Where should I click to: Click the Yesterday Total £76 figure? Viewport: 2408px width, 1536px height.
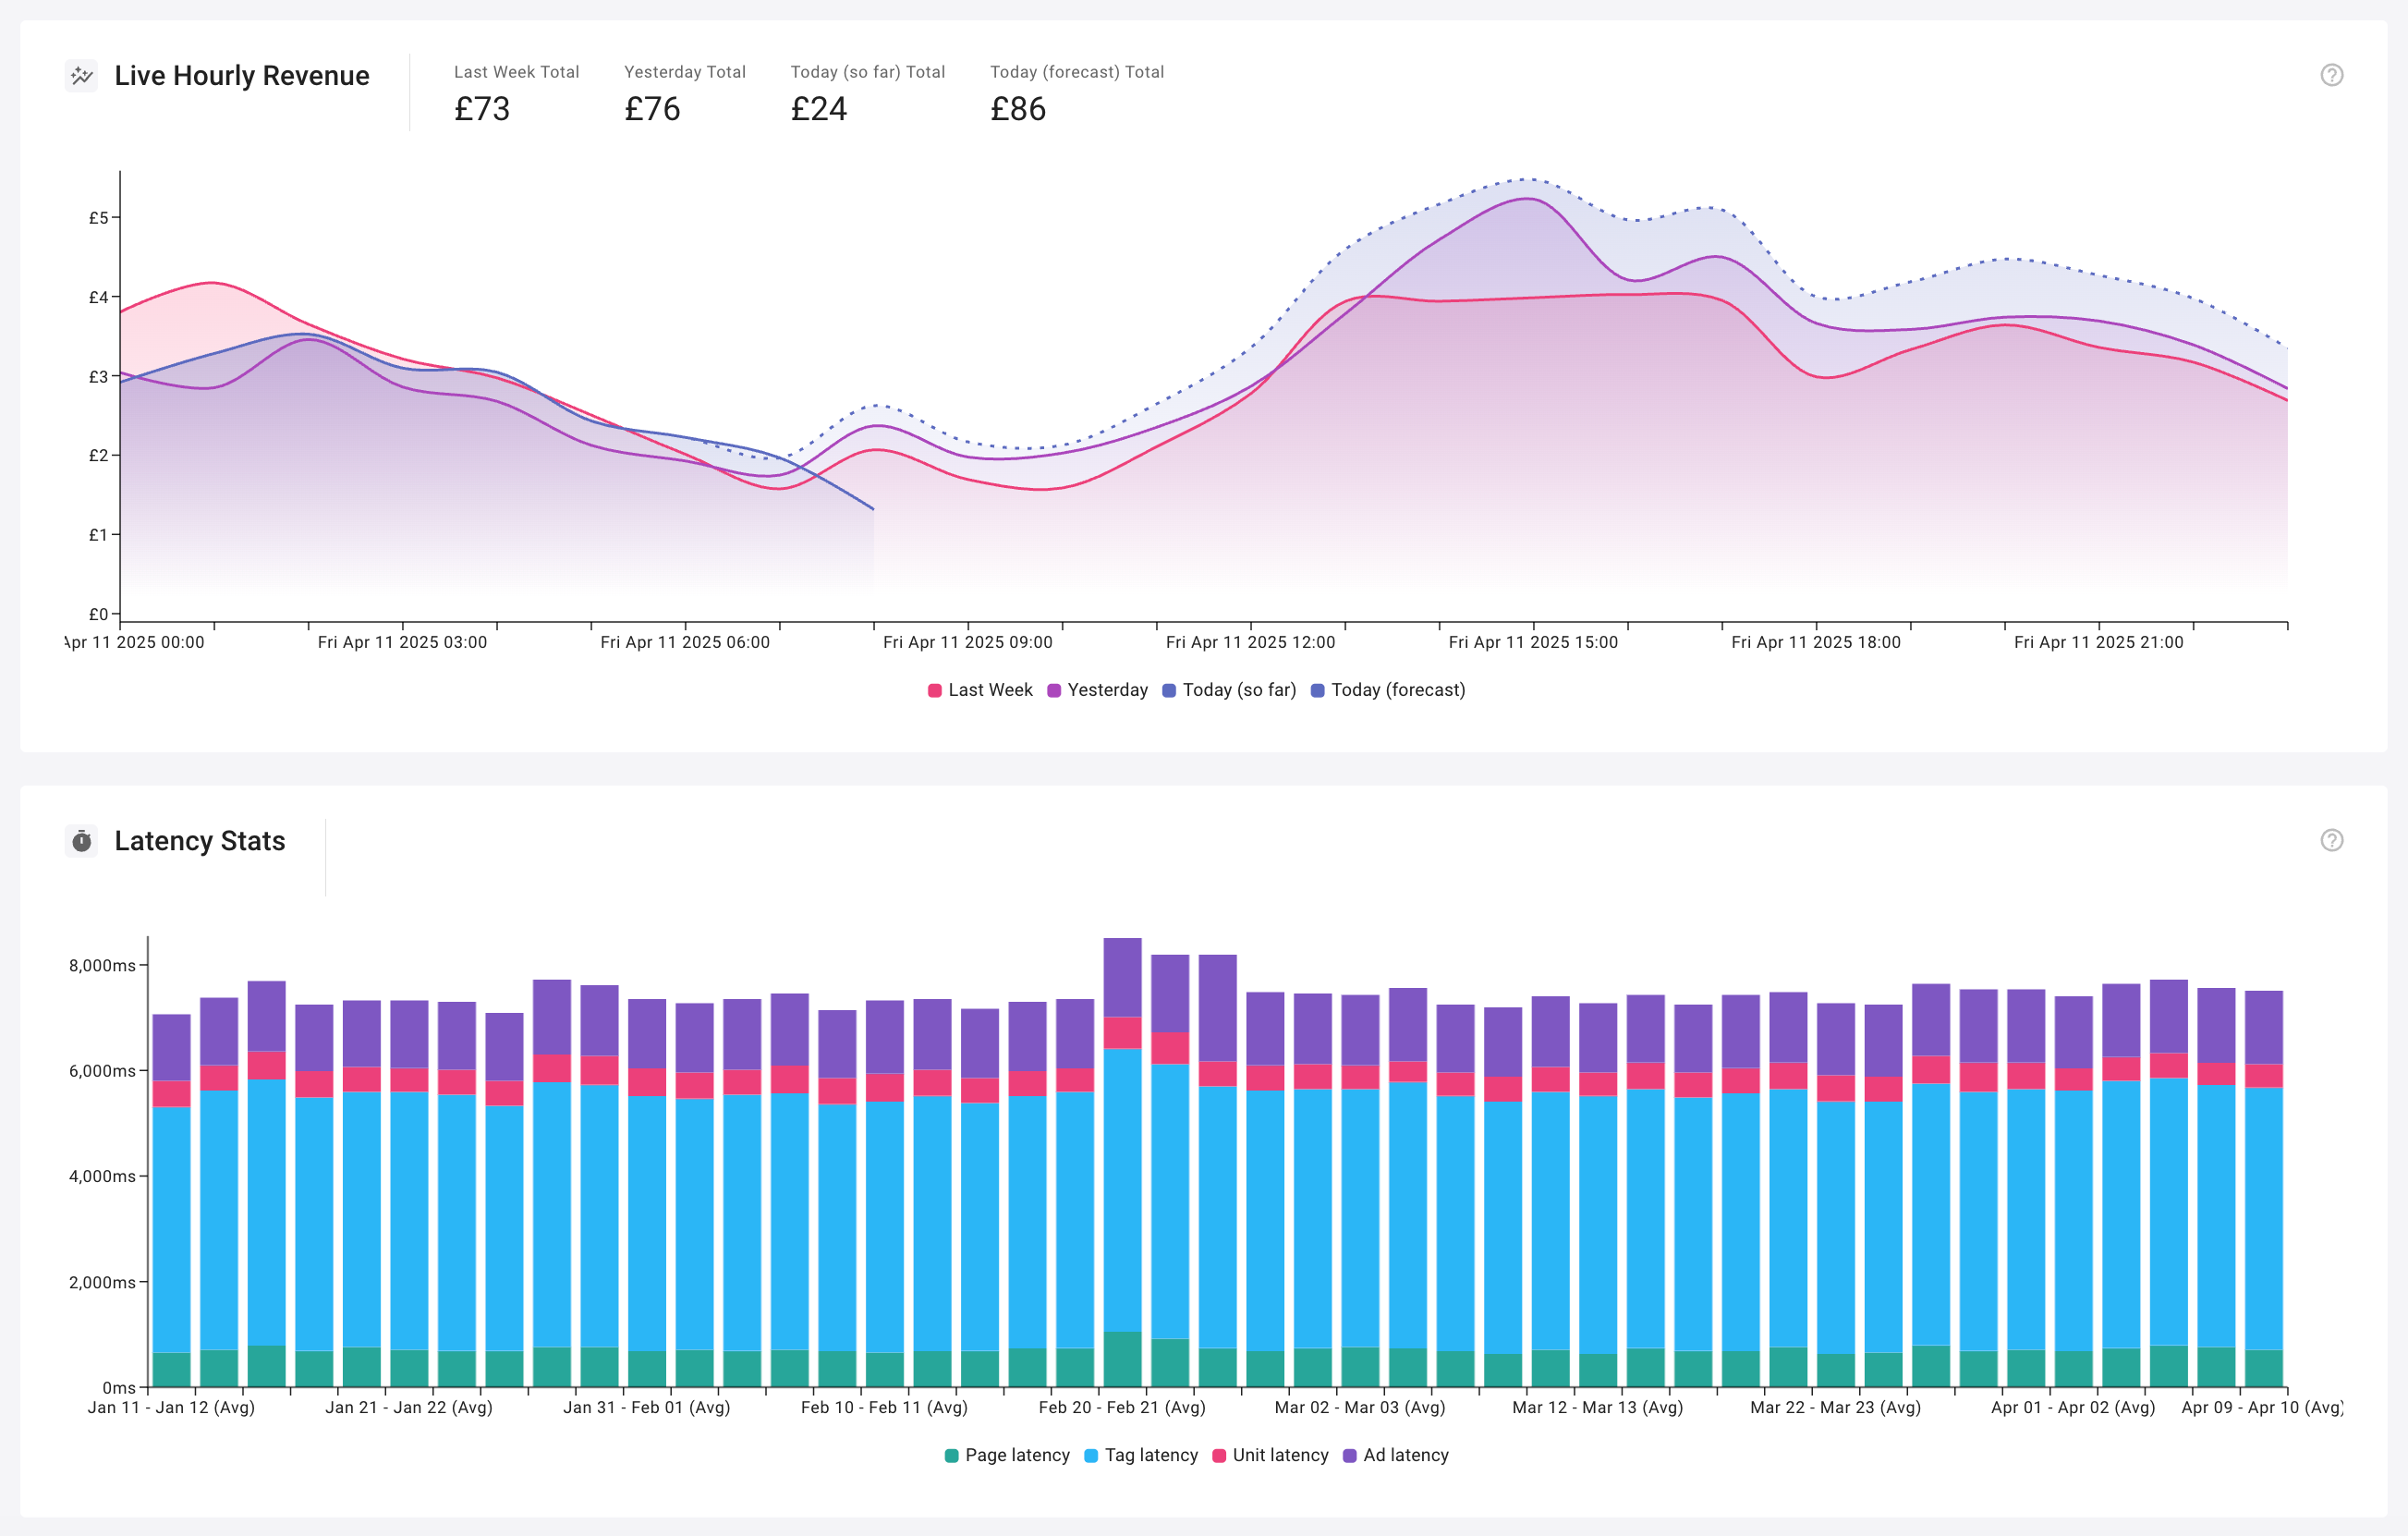coord(652,108)
